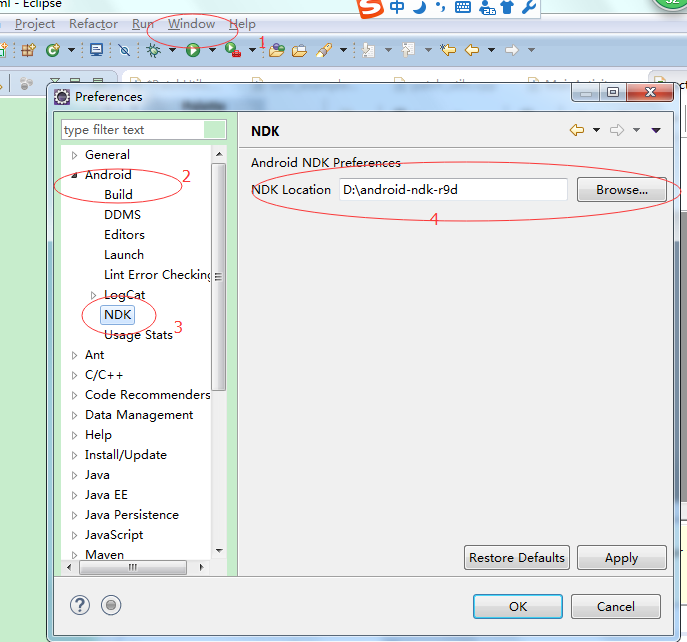
Task: Expand the C/C++ preferences node
Action: [74, 375]
